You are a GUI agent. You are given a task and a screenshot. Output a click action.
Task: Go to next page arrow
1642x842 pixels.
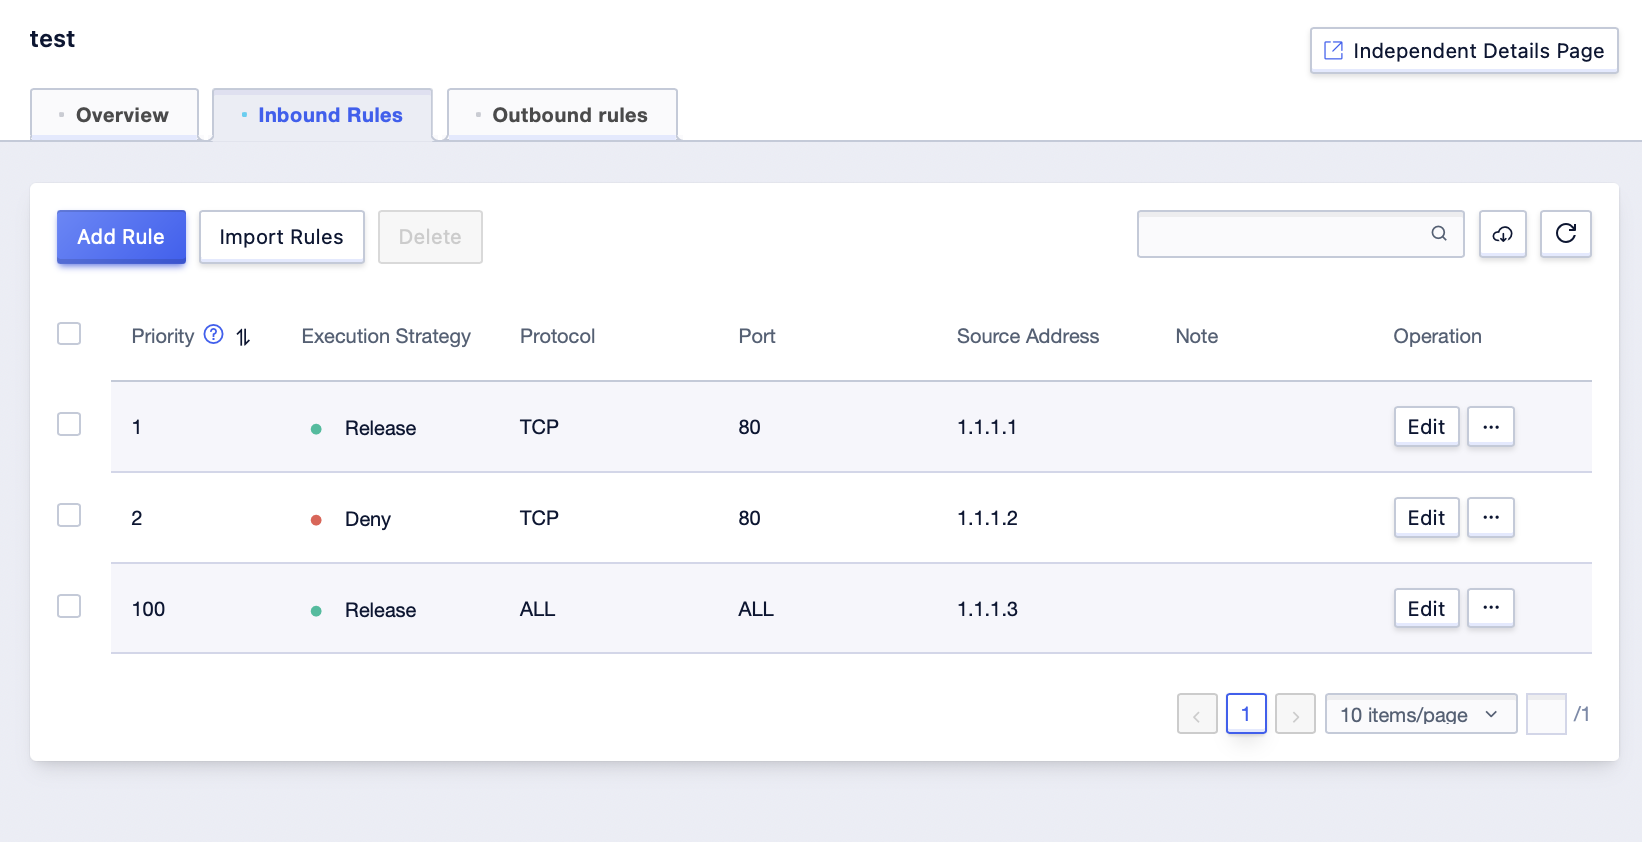[1295, 714]
